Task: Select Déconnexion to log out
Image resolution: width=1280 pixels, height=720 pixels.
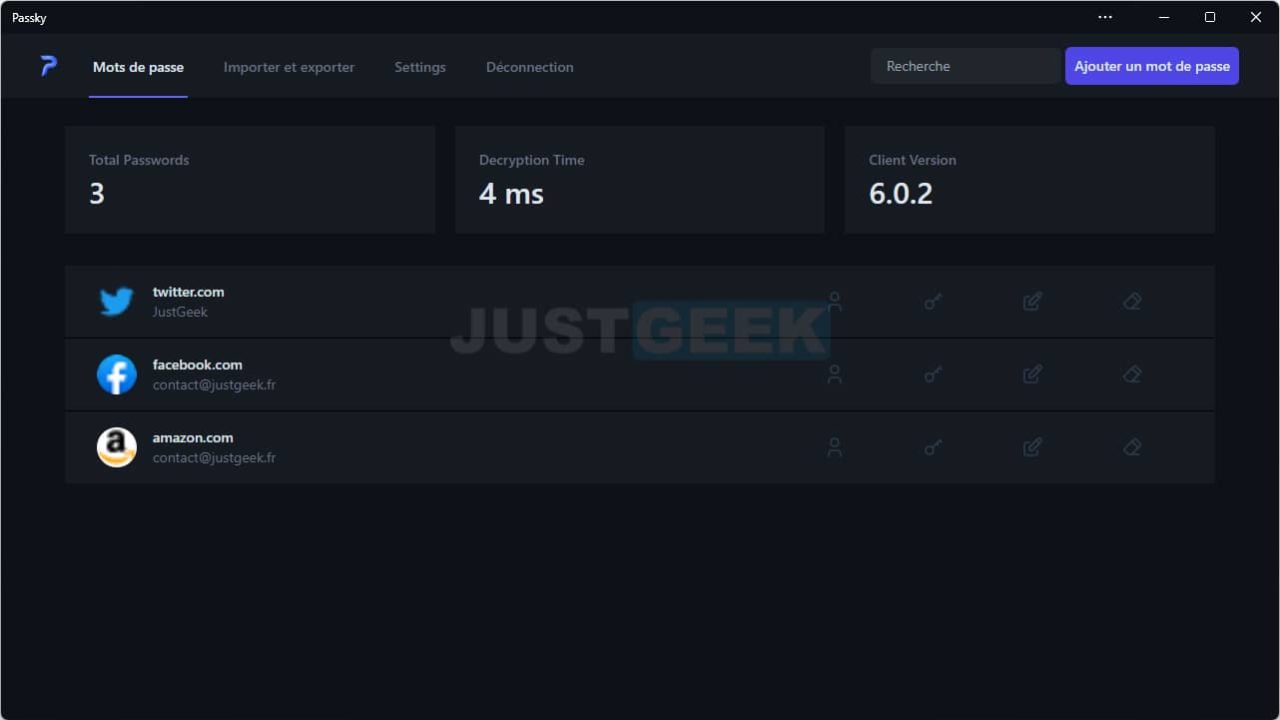Action: coord(530,67)
